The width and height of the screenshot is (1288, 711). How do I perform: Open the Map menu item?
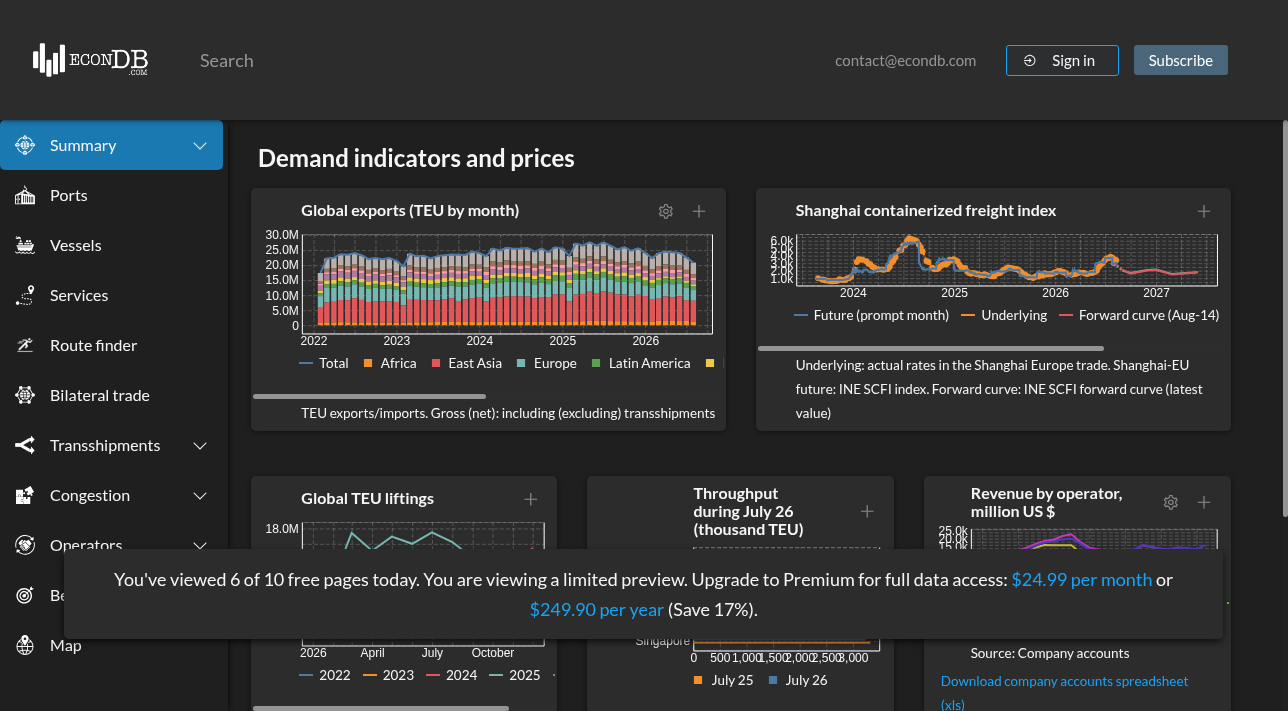(111, 645)
